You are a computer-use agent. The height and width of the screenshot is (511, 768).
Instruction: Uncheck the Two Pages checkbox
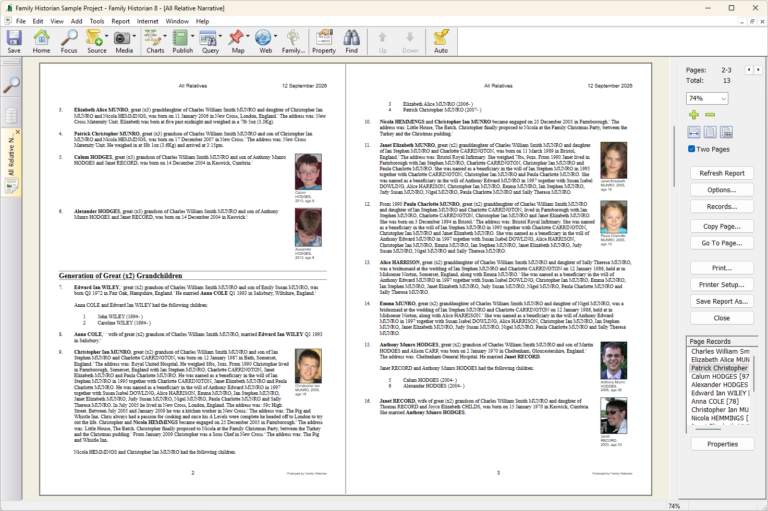[691, 149]
